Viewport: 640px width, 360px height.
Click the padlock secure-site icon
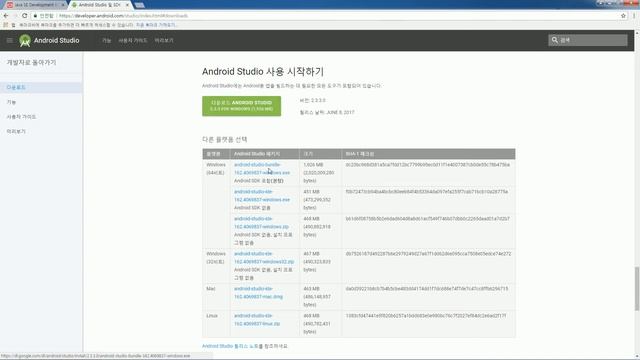point(36,16)
